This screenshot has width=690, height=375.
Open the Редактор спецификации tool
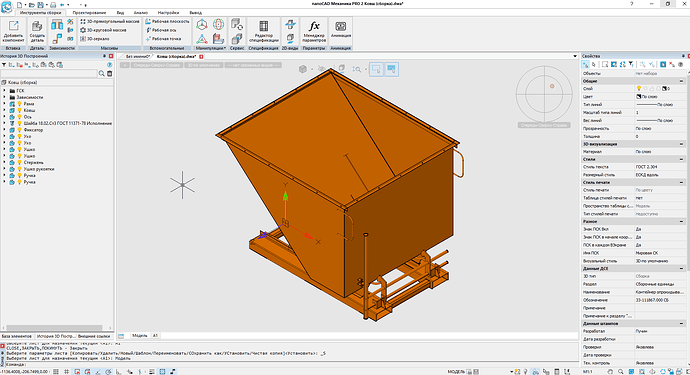coord(264,31)
